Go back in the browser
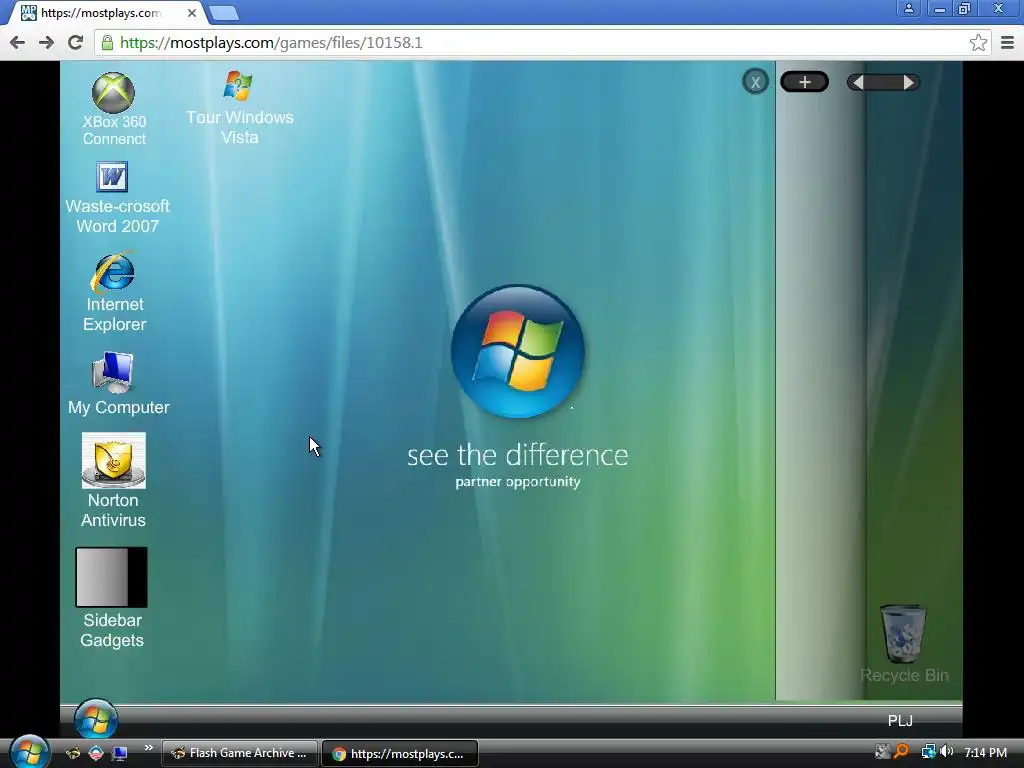This screenshot has height=768, width=1024. pos(18,42)
